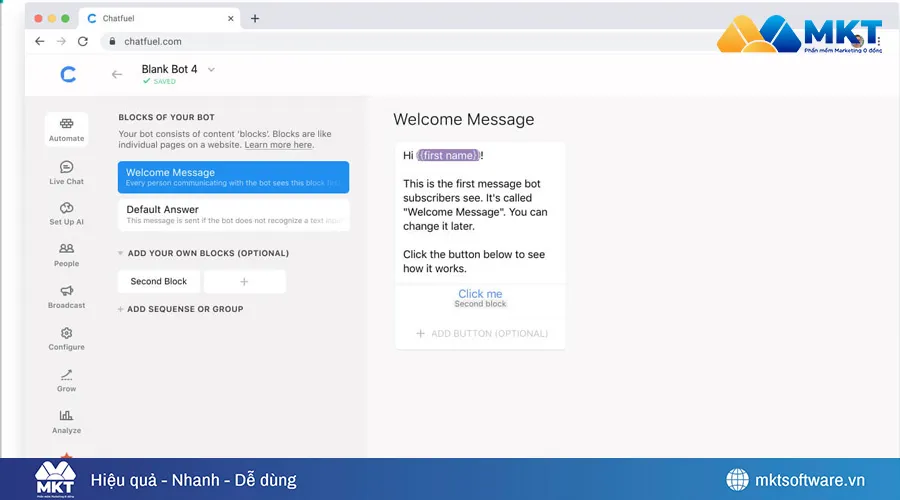The image size is (900, 500).
Task: Click Add Sequense or Group
Action: pyautogui.click(x=180, y=309)
